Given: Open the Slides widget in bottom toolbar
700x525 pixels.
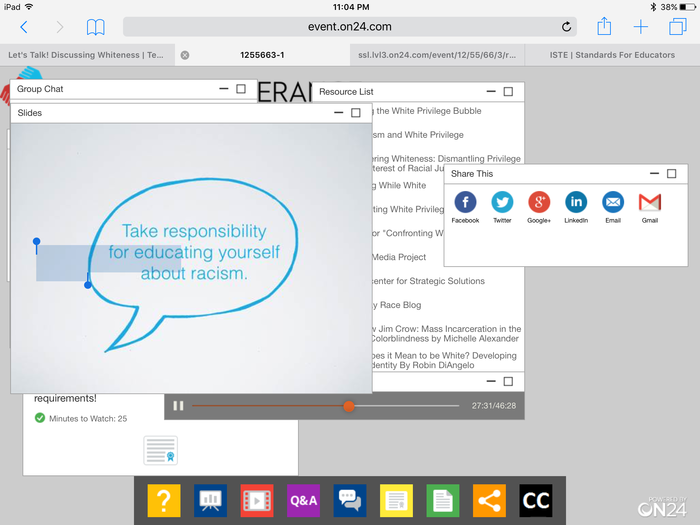Looking at the screenshot, I should (x=210, y=500).
